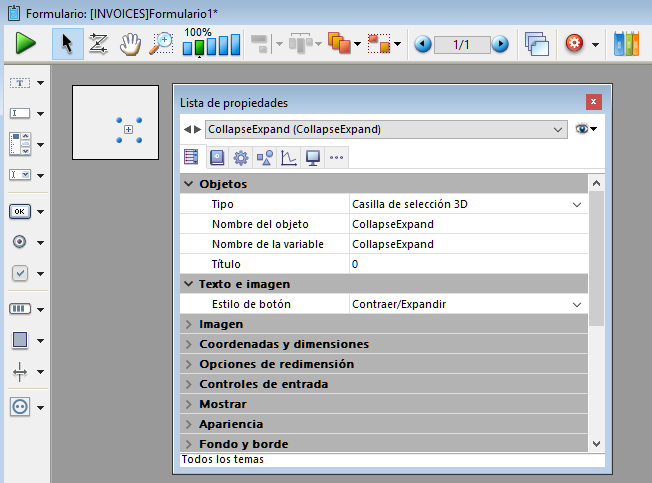Image resolution: width=652 pixels, height=483 pixels.
Task: Select the static text object tool
Action: pos(20,83)
